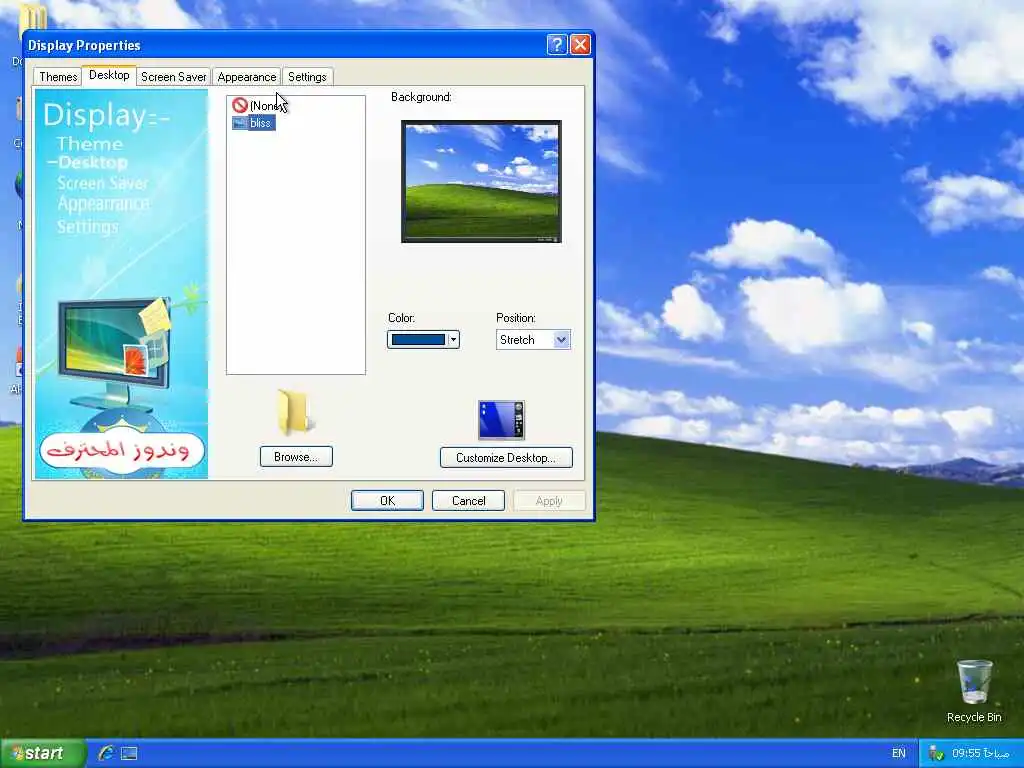Confirm with the OK button
This screenshot has height=768, width=1024.
point(387,500)
